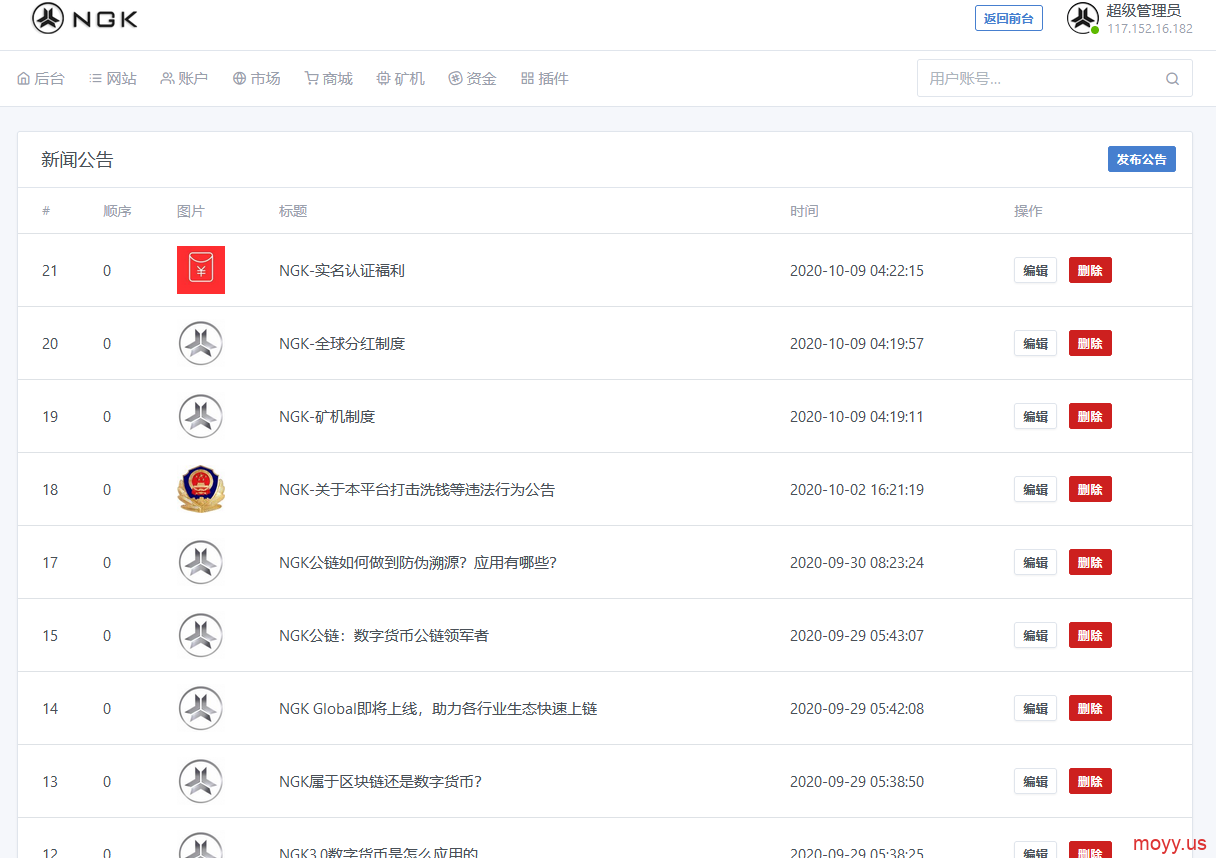Viewport: 1216px width, 858px height.
Task: Open thumbnail of NGK-矿机制度
Action: [x=201, y=416]
